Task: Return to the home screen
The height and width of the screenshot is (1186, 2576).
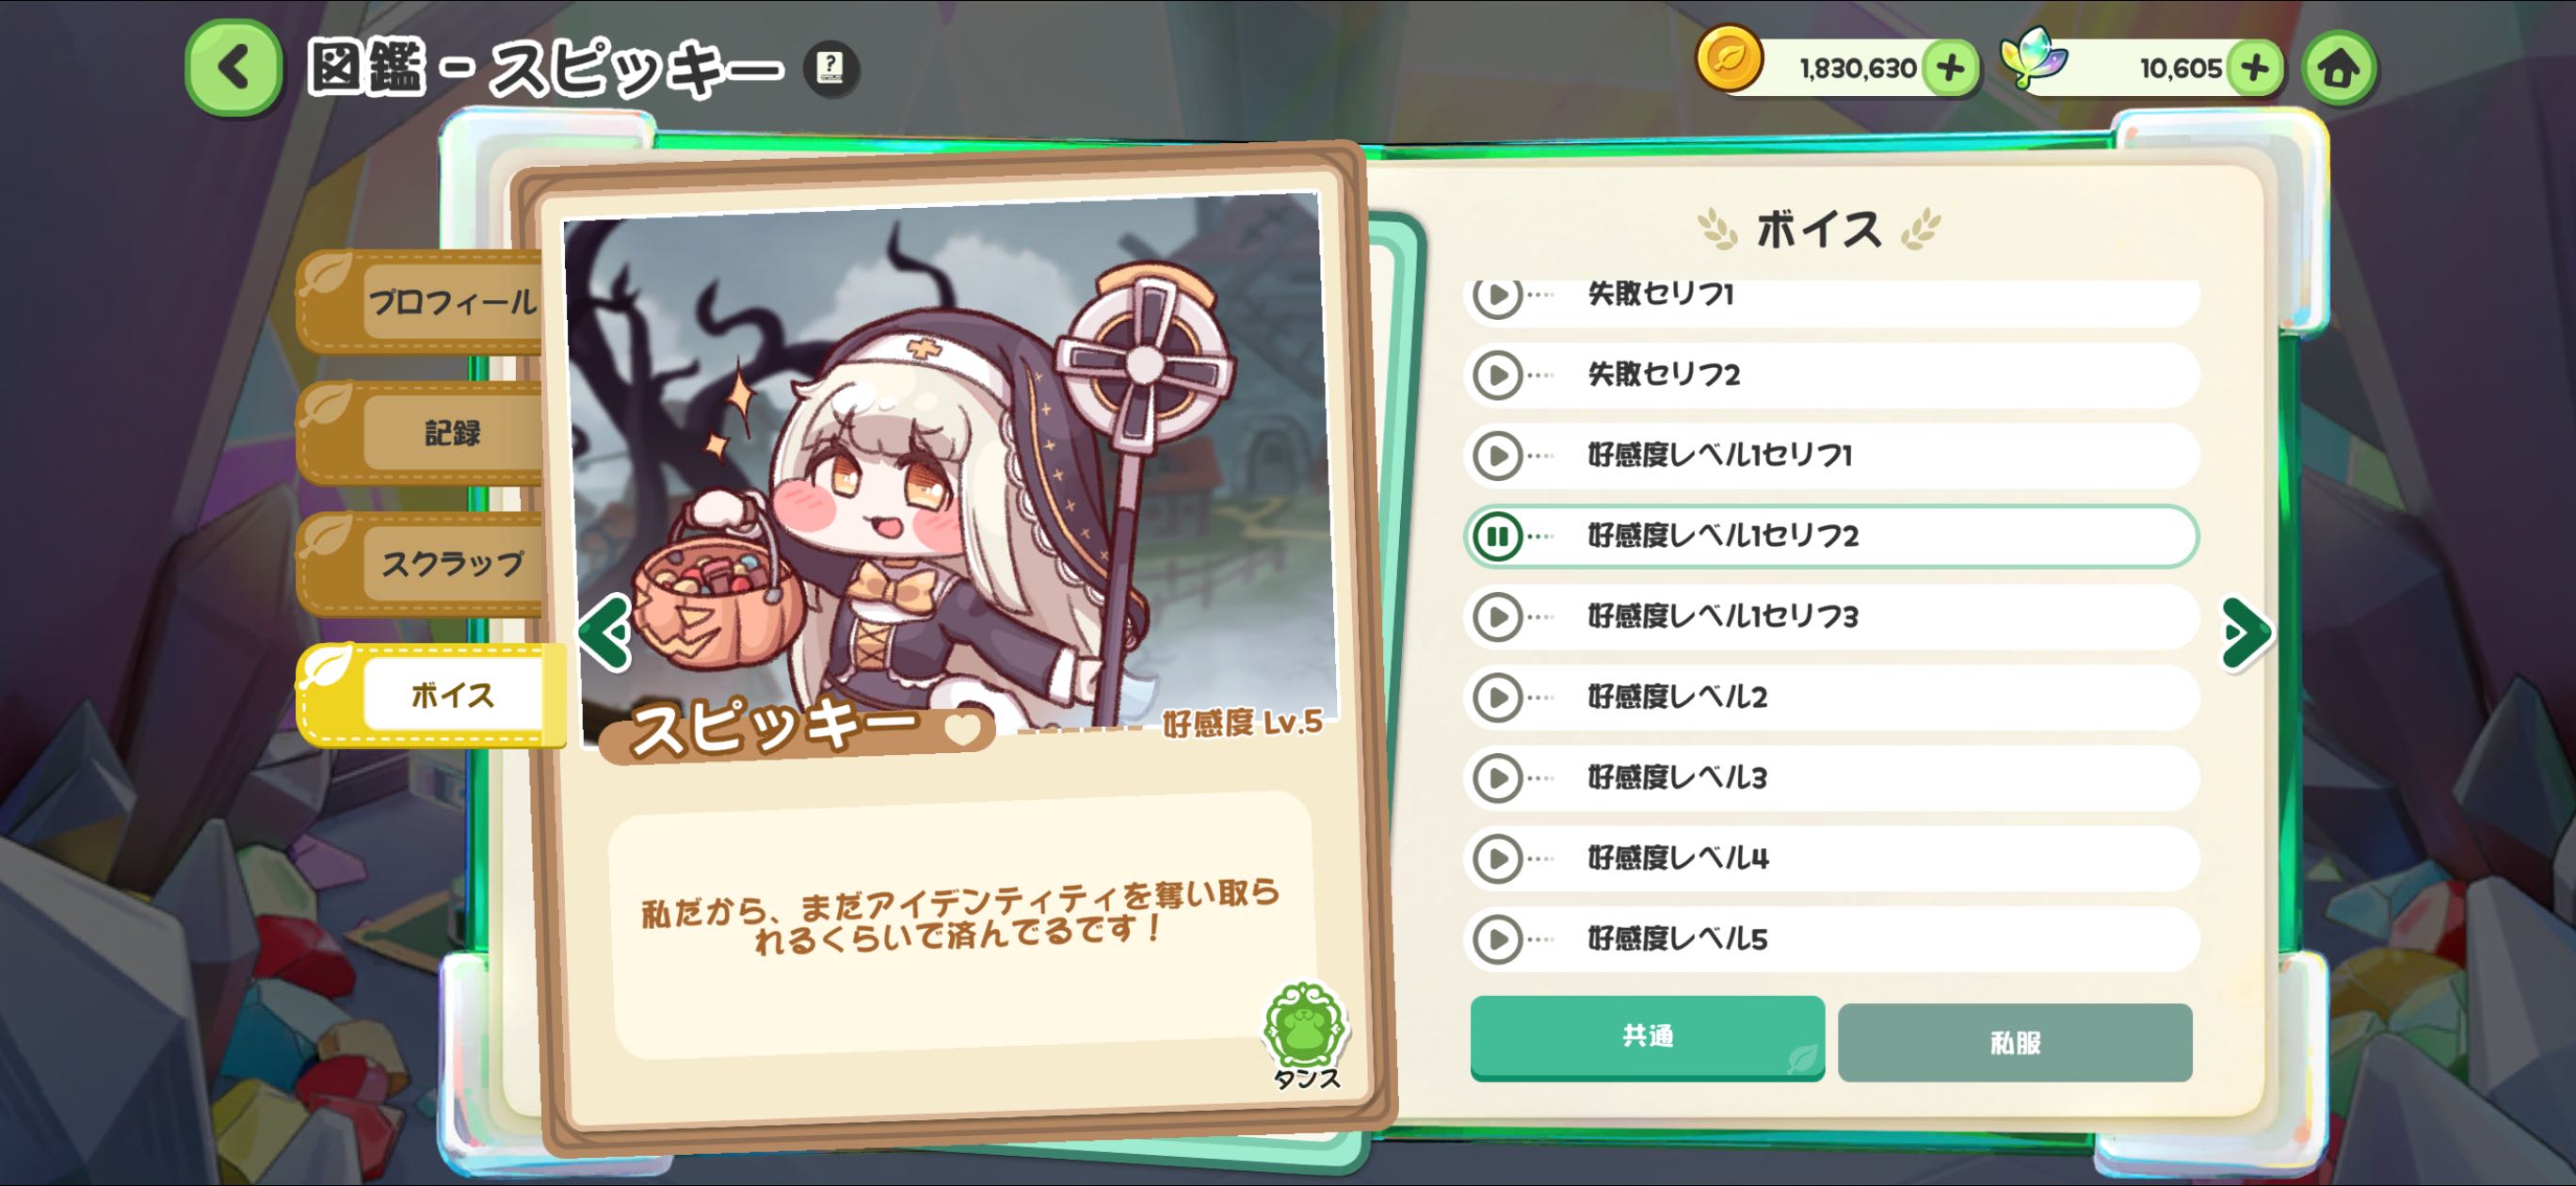Action: pos(2338,68)
